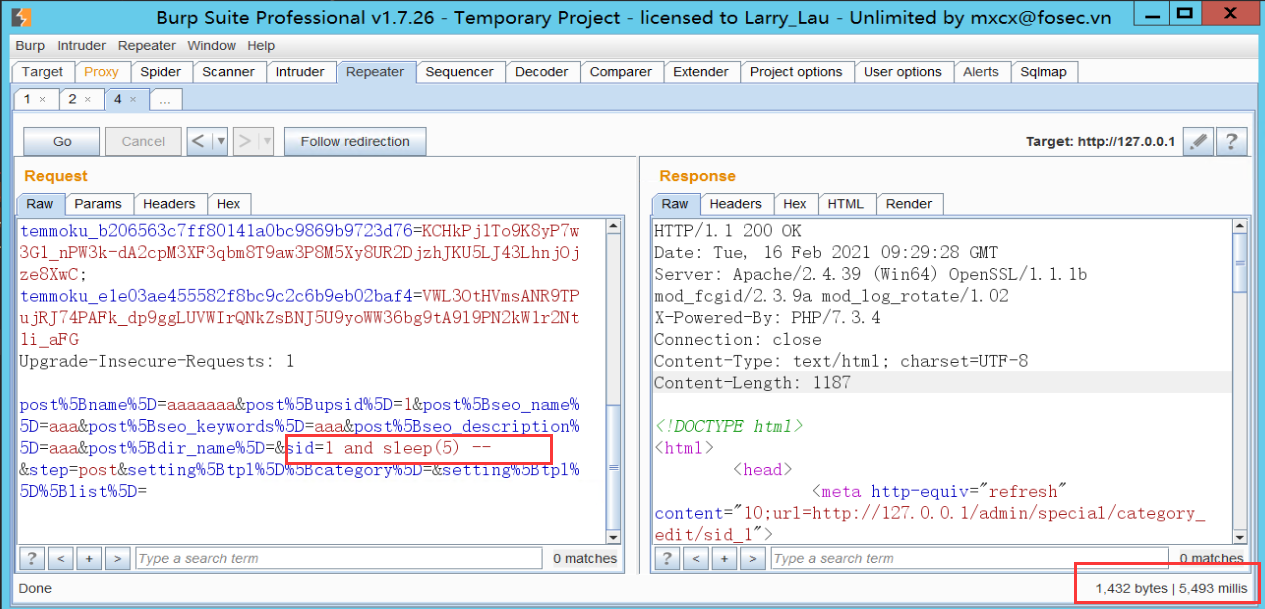Click the Follow redirection button
1265x609 pixels.
(355, 141)
